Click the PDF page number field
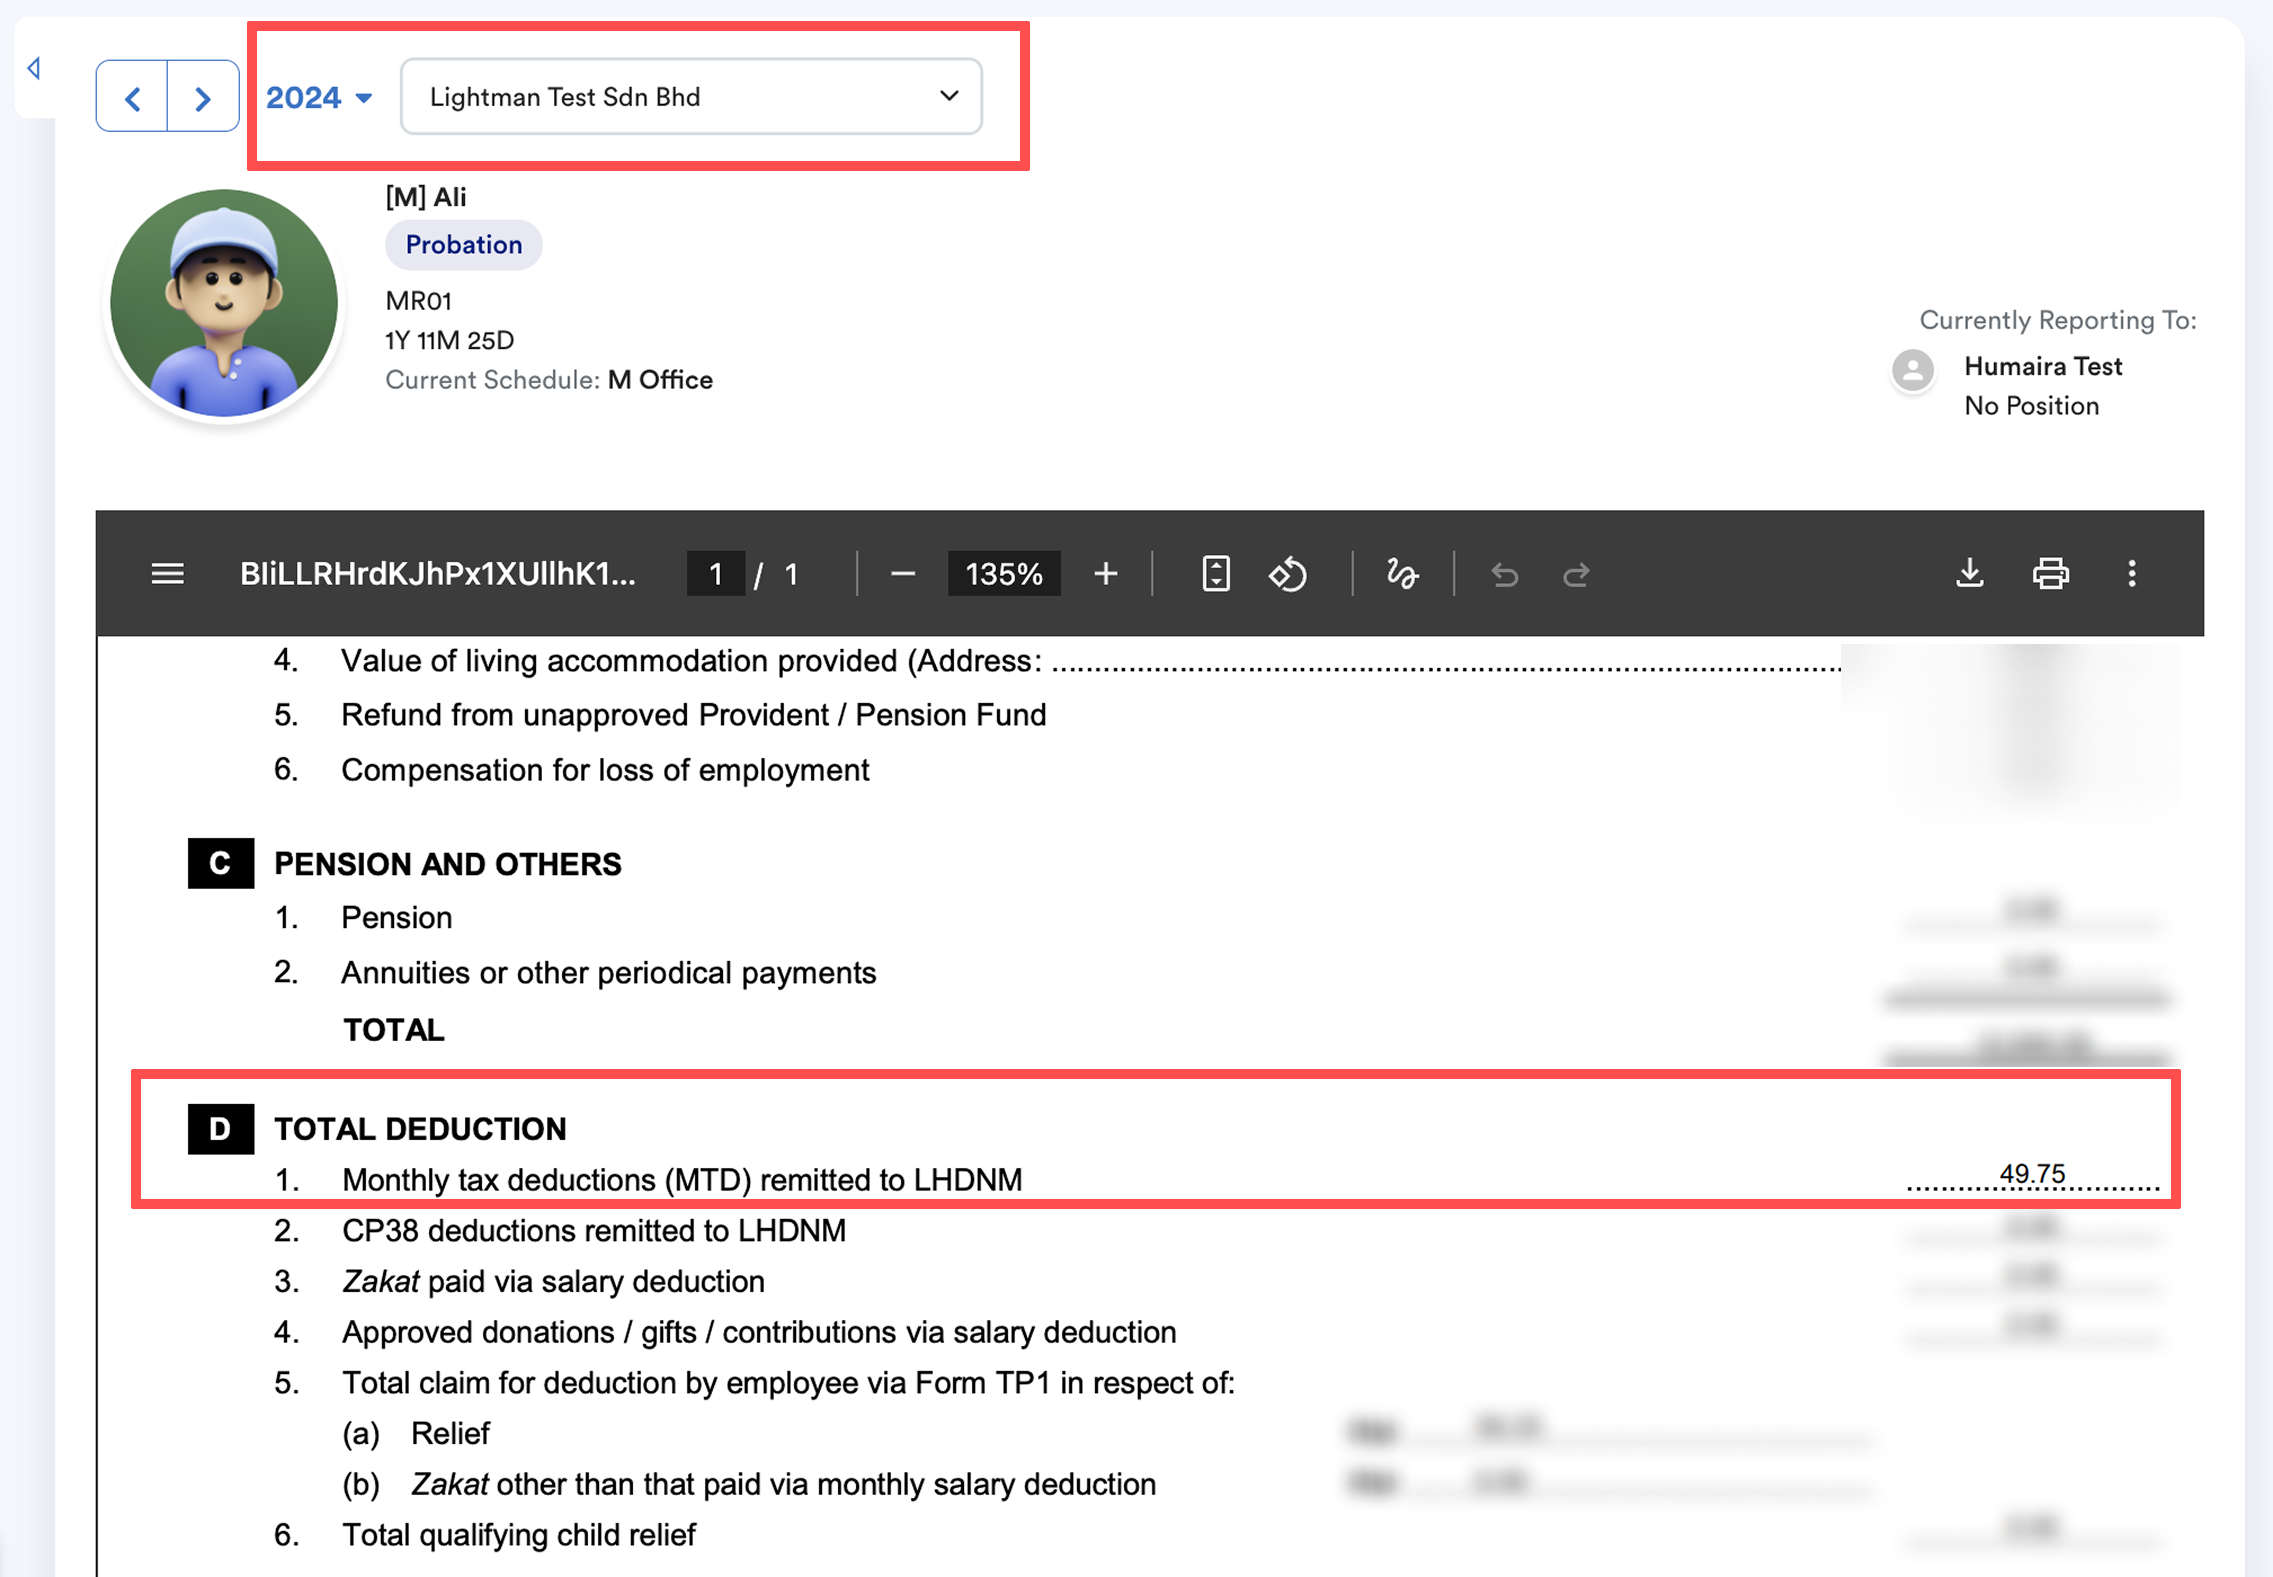The image size is (2273, 1577). click(715, 574)
